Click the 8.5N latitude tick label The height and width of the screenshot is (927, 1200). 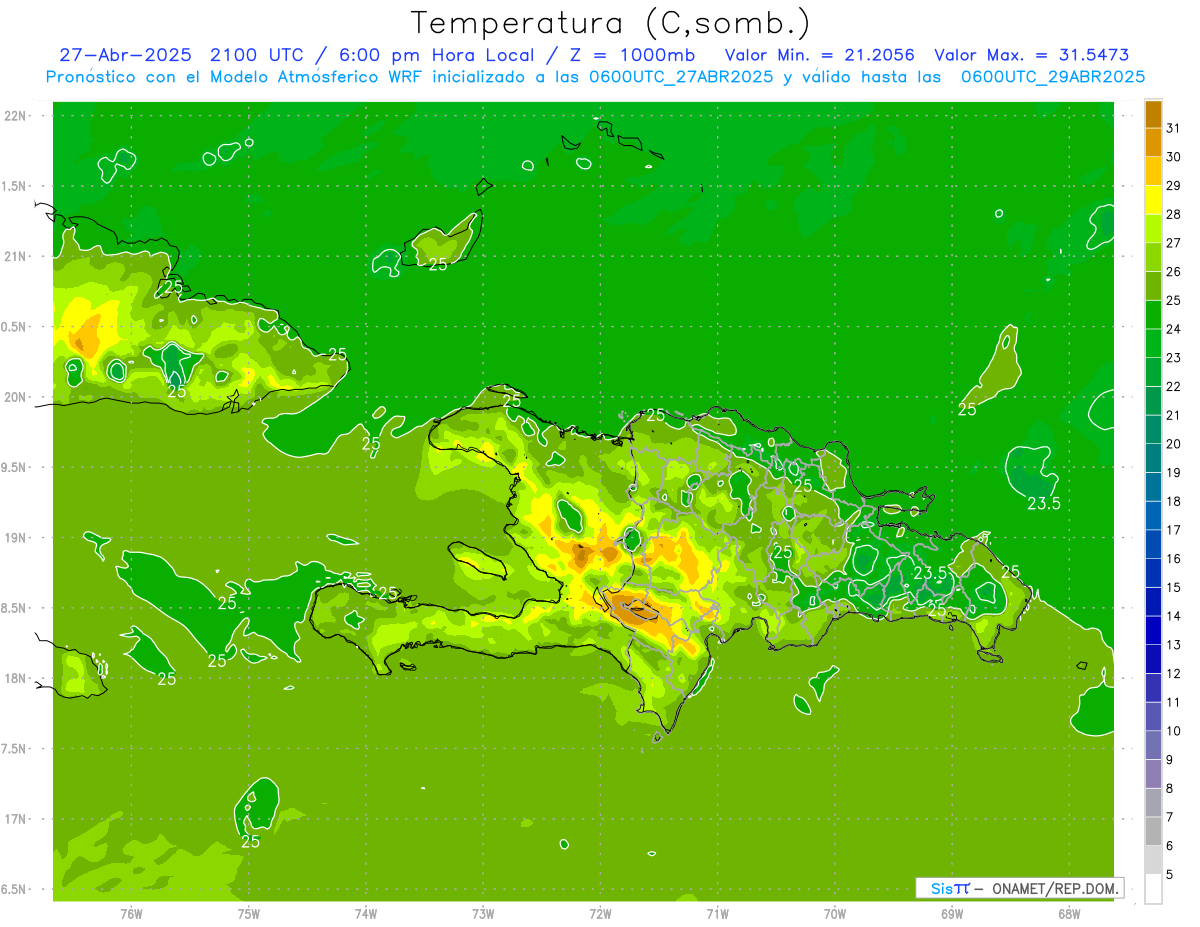[x=15, y=609]
